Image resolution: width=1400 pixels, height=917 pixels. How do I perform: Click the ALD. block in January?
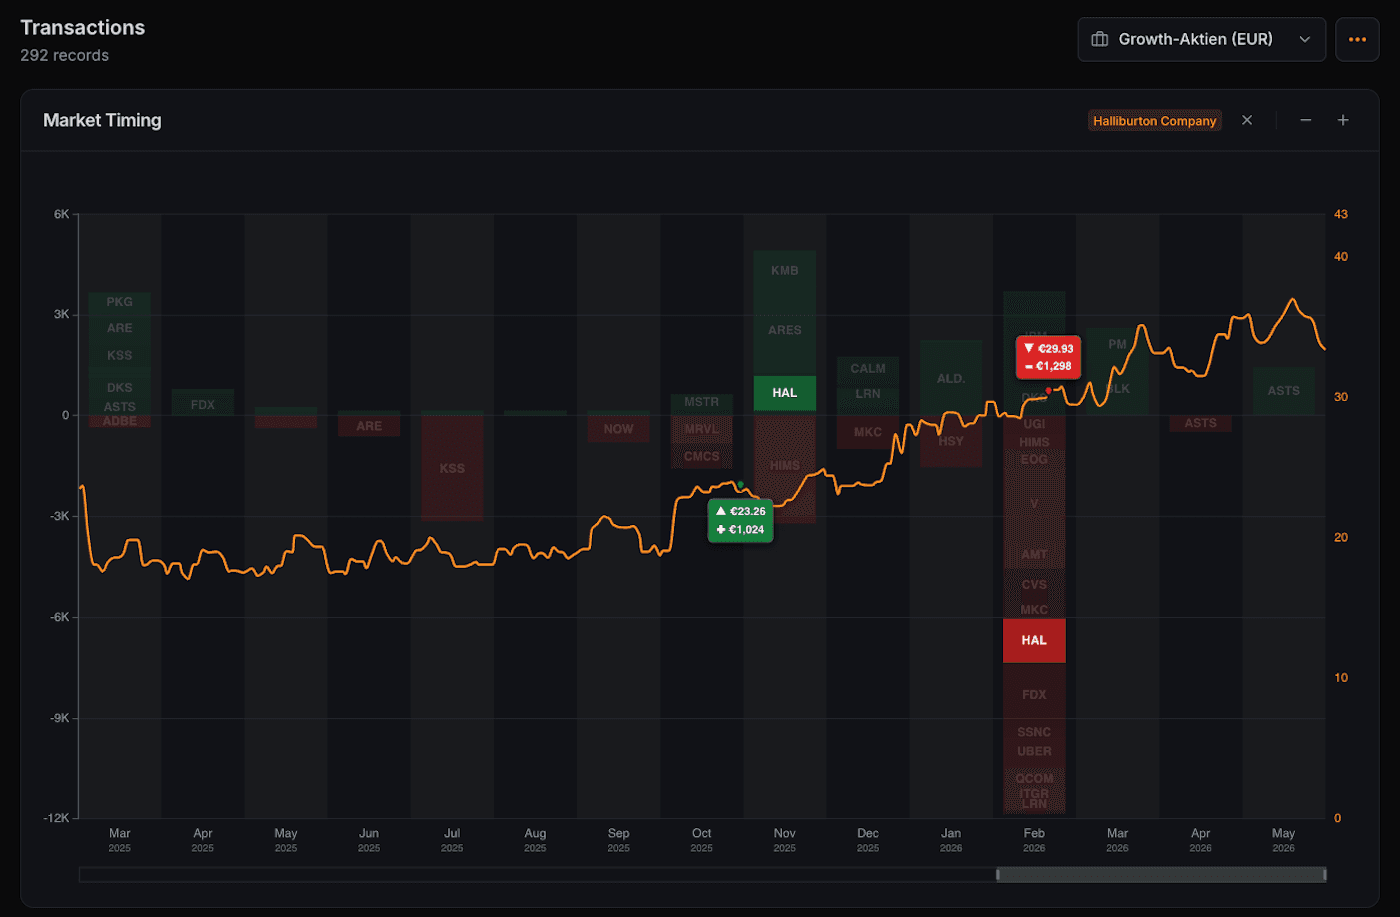[951, 378]
